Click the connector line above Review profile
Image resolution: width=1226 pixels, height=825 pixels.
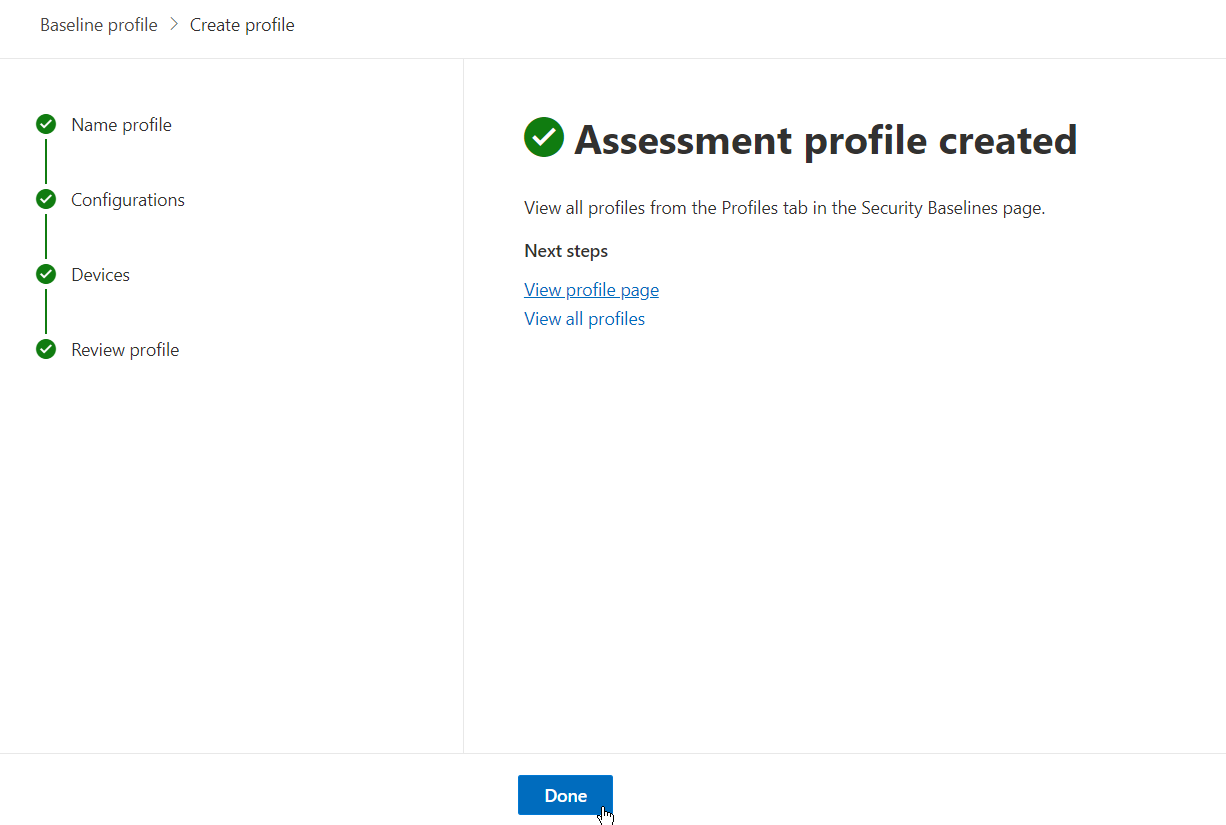[46, 311]
